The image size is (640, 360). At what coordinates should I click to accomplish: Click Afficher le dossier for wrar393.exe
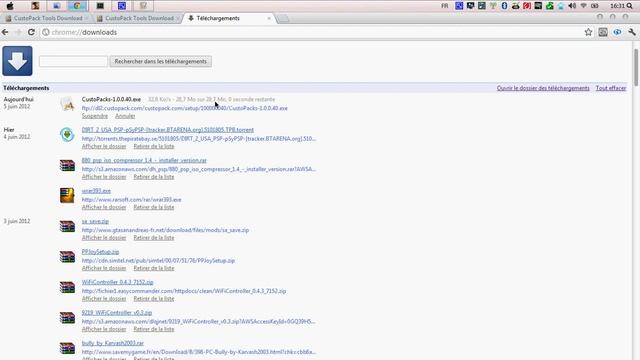pos(104,207)
